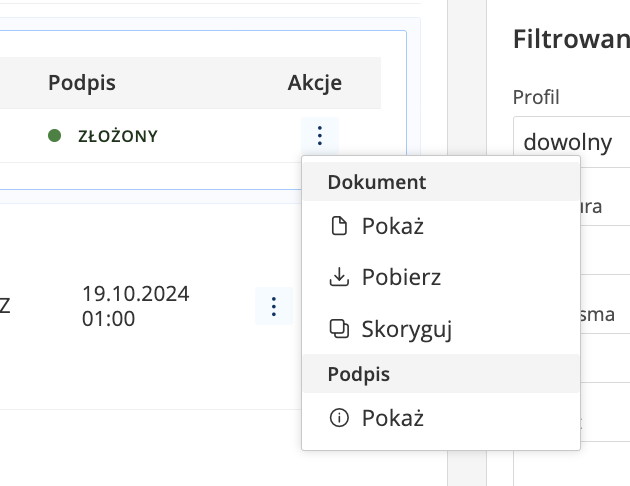The width and height of the screenshot is (630, 486).
Task: Click the download arrow icon next to Pobierz
Action: pyautogui.click(x=339, y=277)
